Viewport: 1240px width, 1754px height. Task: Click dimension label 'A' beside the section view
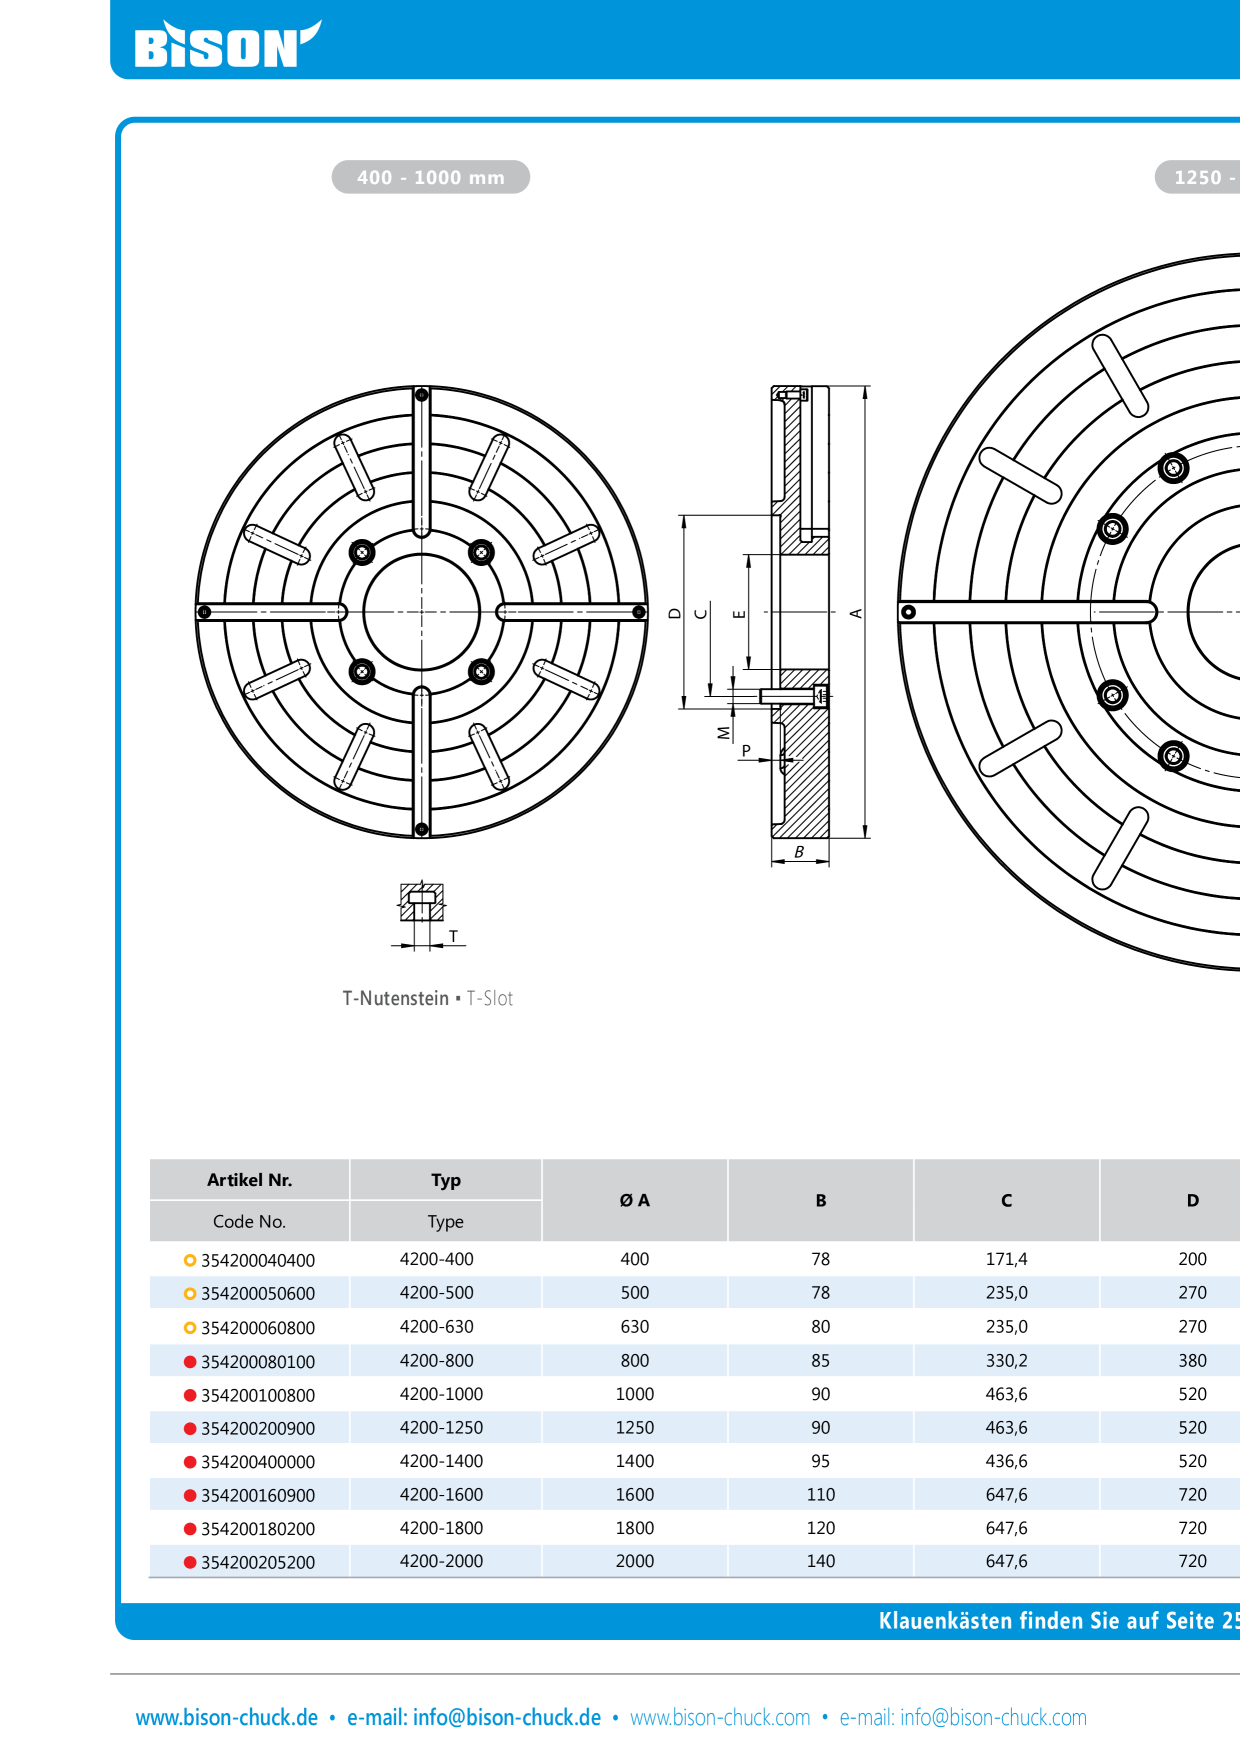856,613
